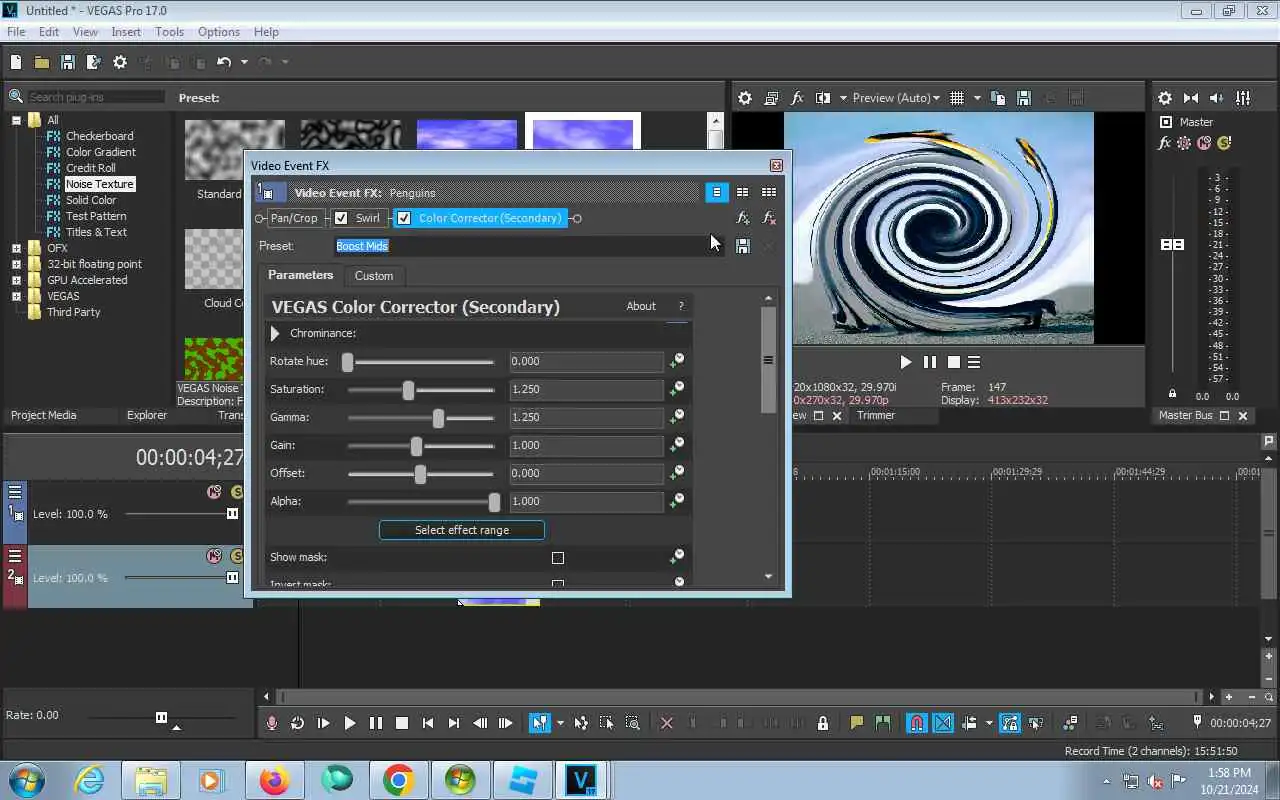Expand the VEGAS folder

coord(16,296)
